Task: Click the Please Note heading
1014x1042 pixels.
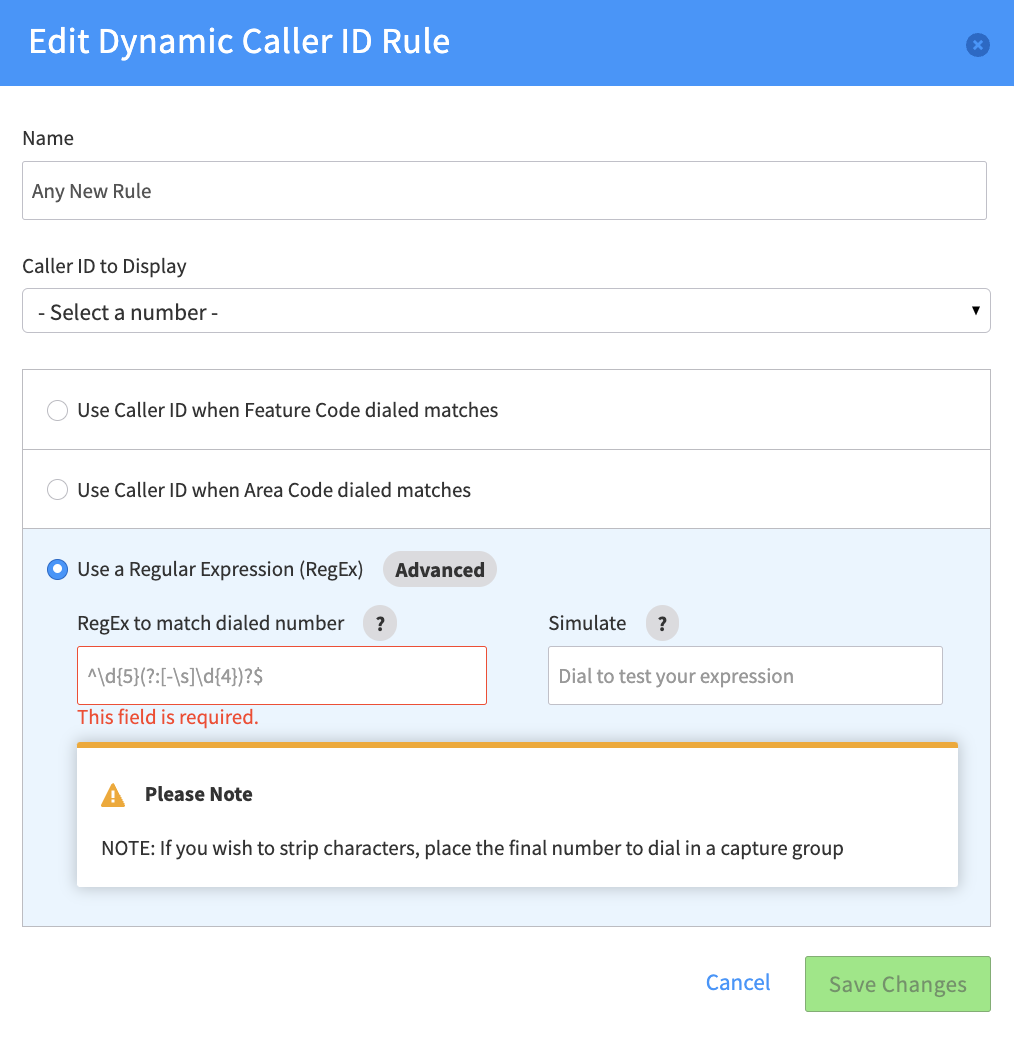Action: point(199,794)
